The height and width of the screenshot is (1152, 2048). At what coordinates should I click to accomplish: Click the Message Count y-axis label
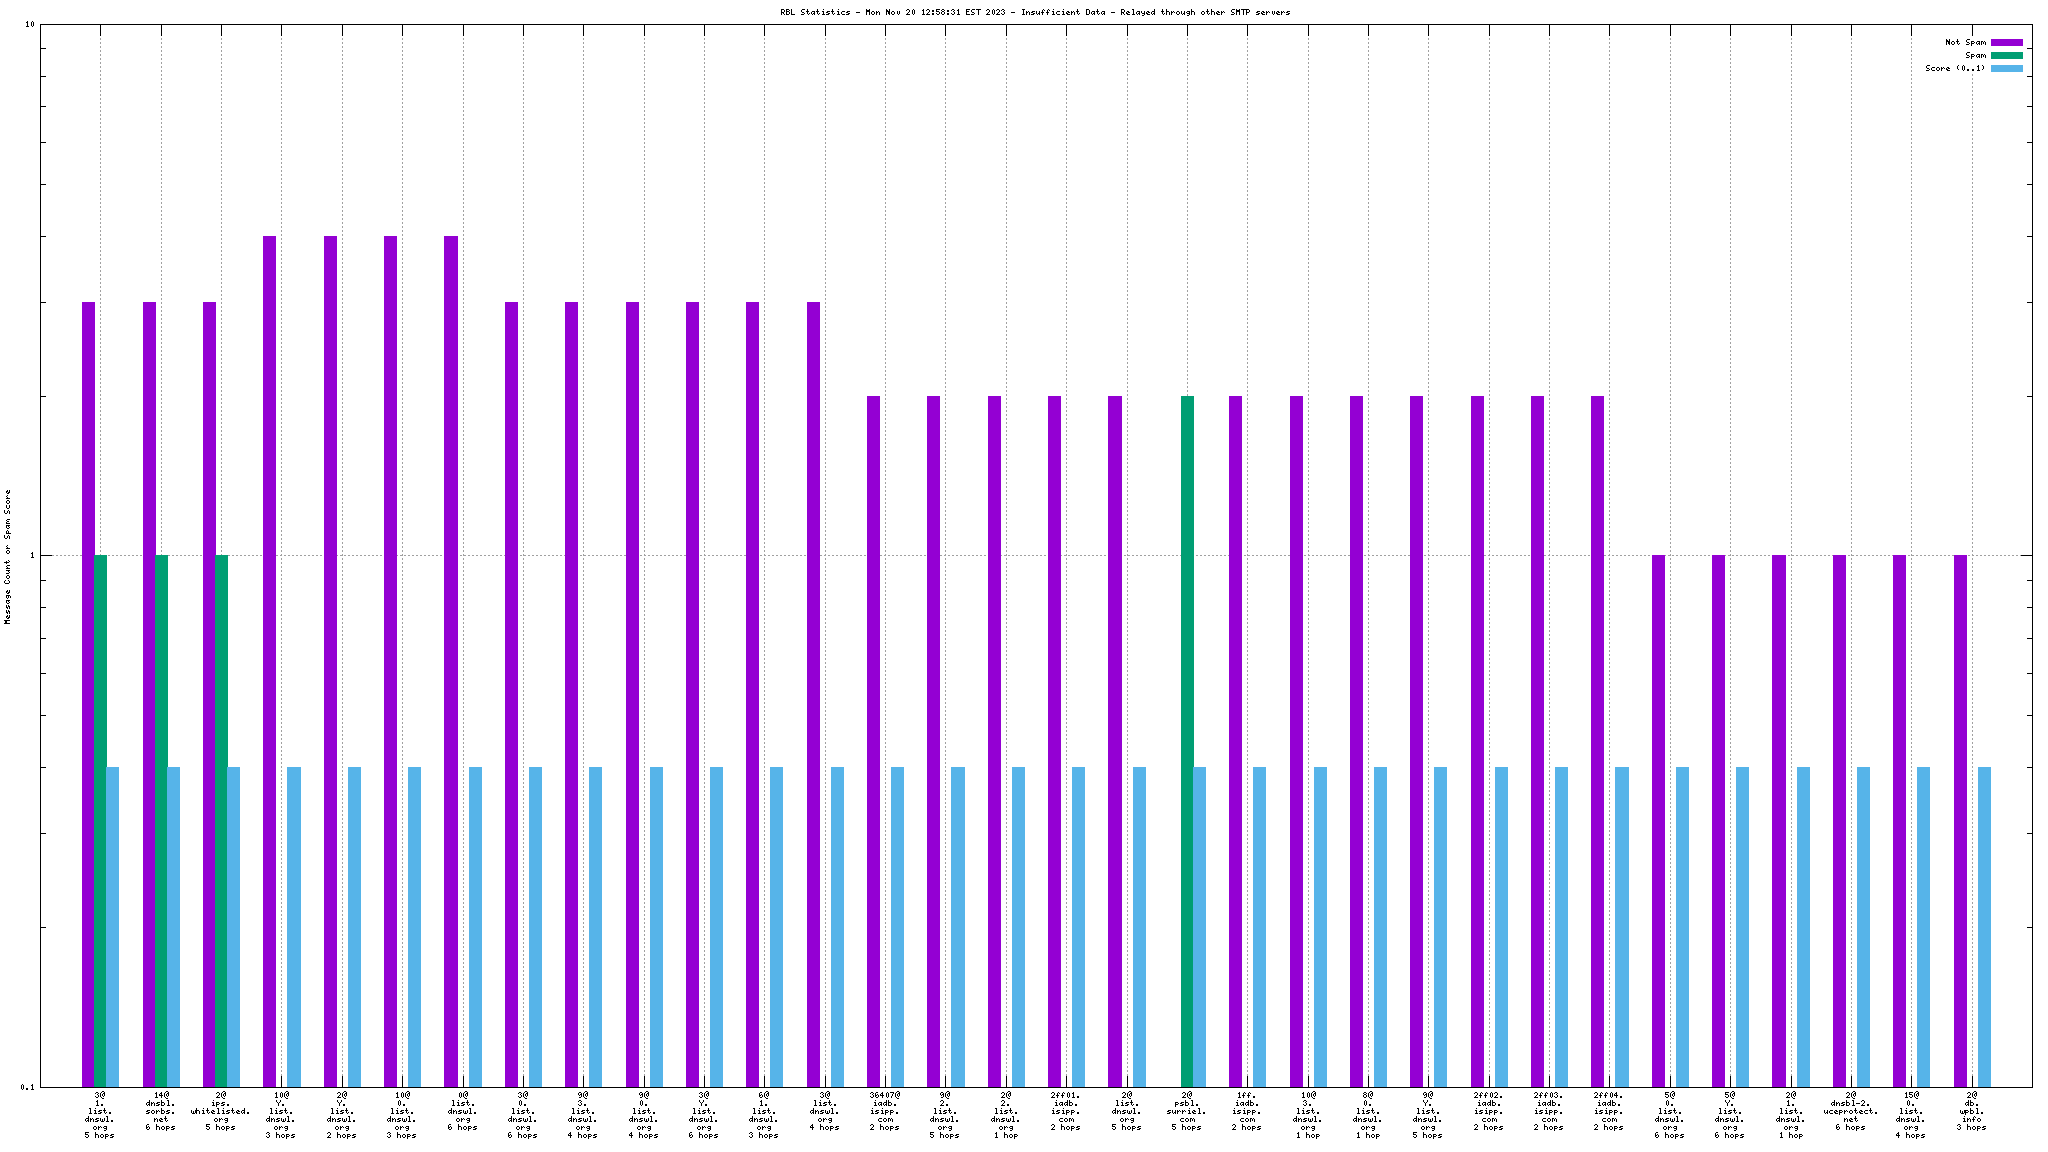(x=8, y=556)
